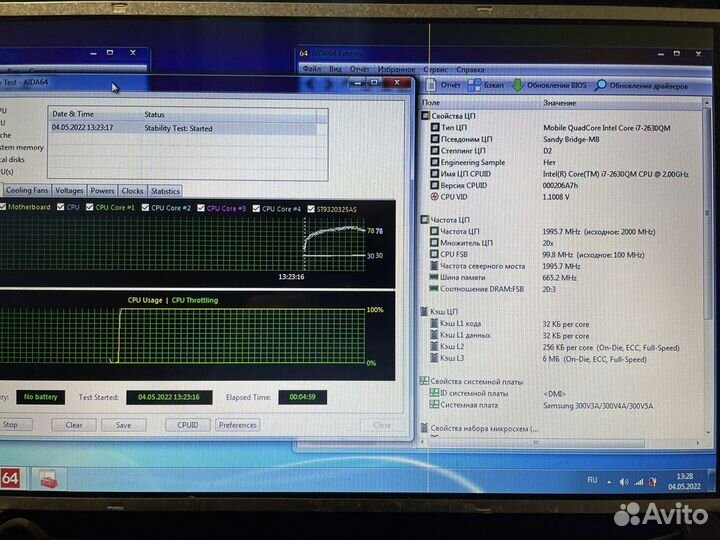720x540 pixels.
Task: Open the Файл menu in AIDA64
Action: coord(312,69)
